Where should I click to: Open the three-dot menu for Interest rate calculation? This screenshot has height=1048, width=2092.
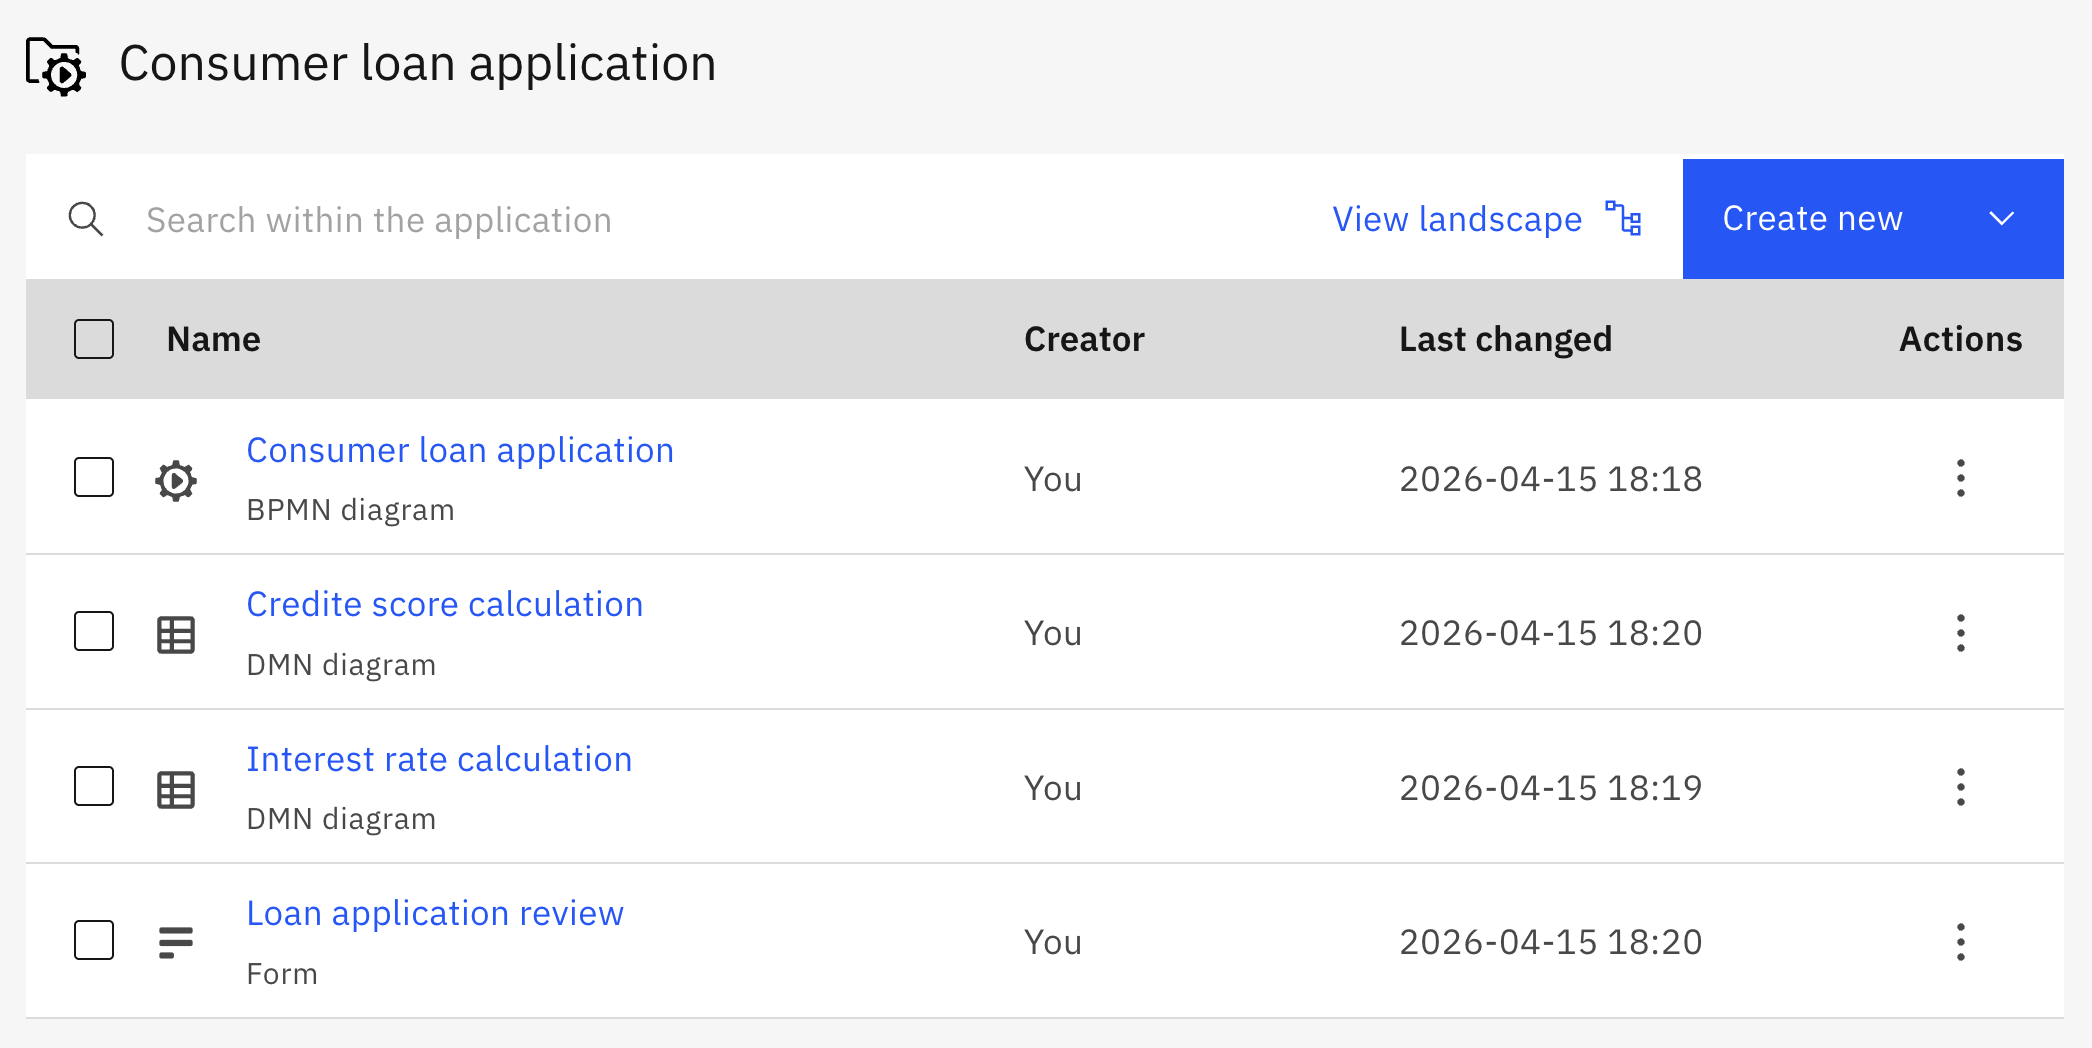[x=1960, y=788]
